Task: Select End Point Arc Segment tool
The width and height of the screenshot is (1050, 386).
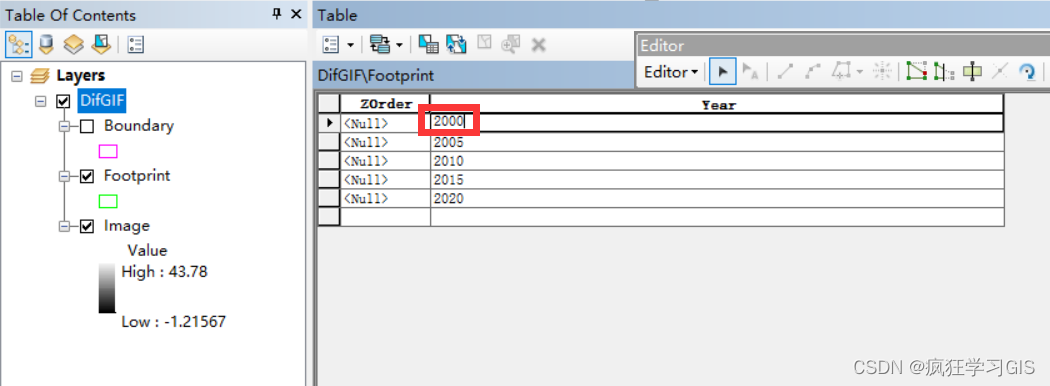Action: [x=813, y=72]
